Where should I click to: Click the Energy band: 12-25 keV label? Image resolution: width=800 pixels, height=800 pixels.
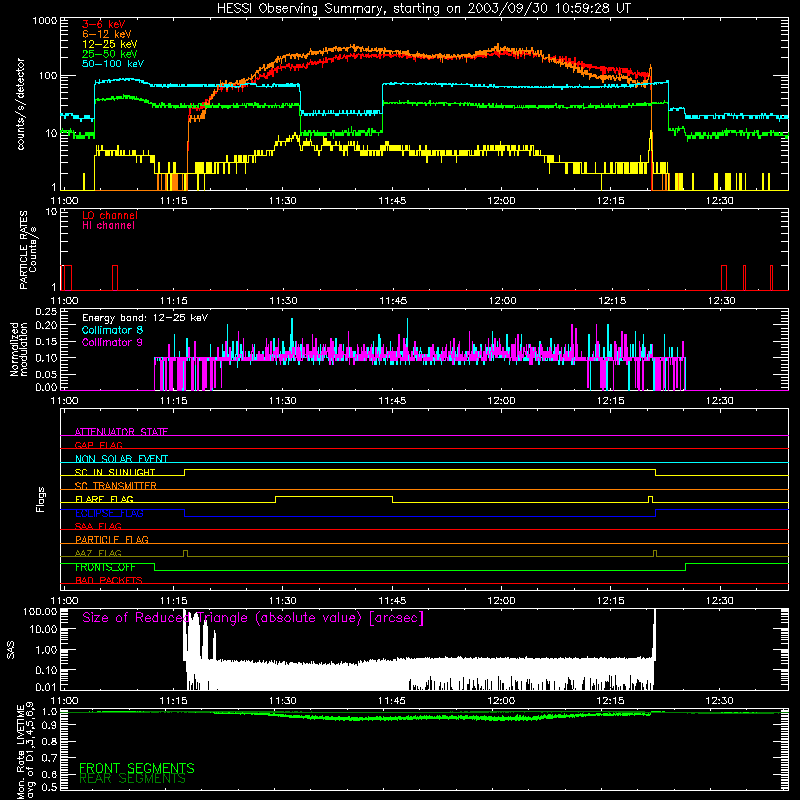(x=145, y=318)
